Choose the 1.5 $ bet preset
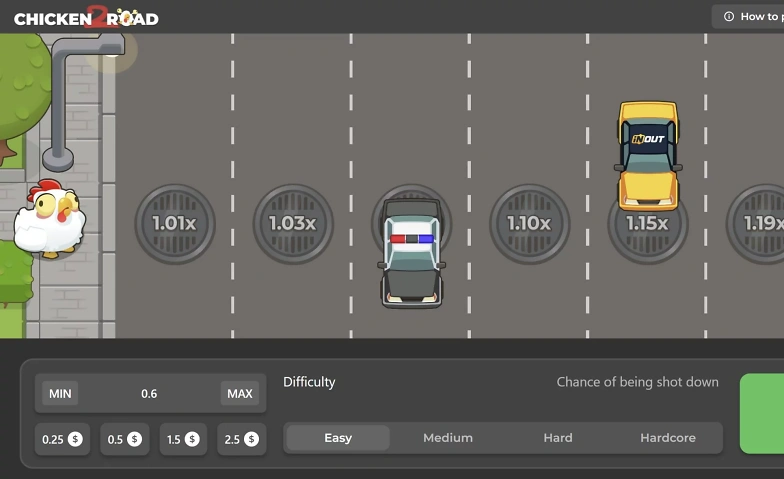784x479 pixels. tap(183, 440)
